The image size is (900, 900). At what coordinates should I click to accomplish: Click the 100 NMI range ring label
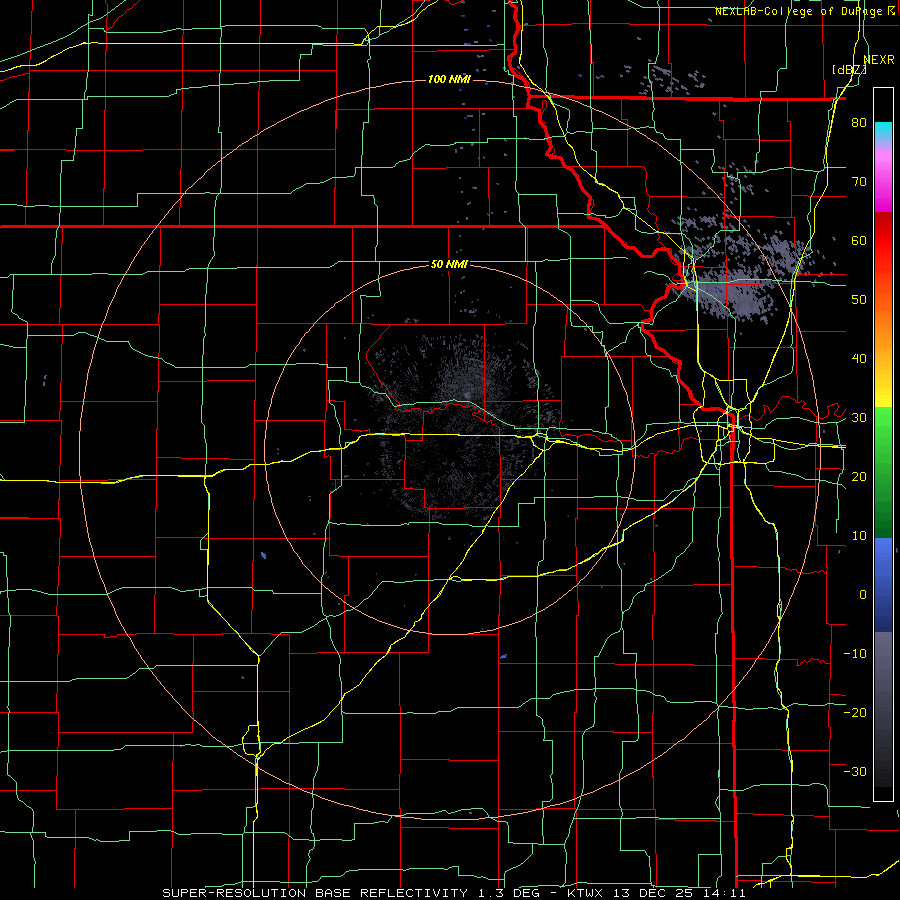(x=449, y=79)
